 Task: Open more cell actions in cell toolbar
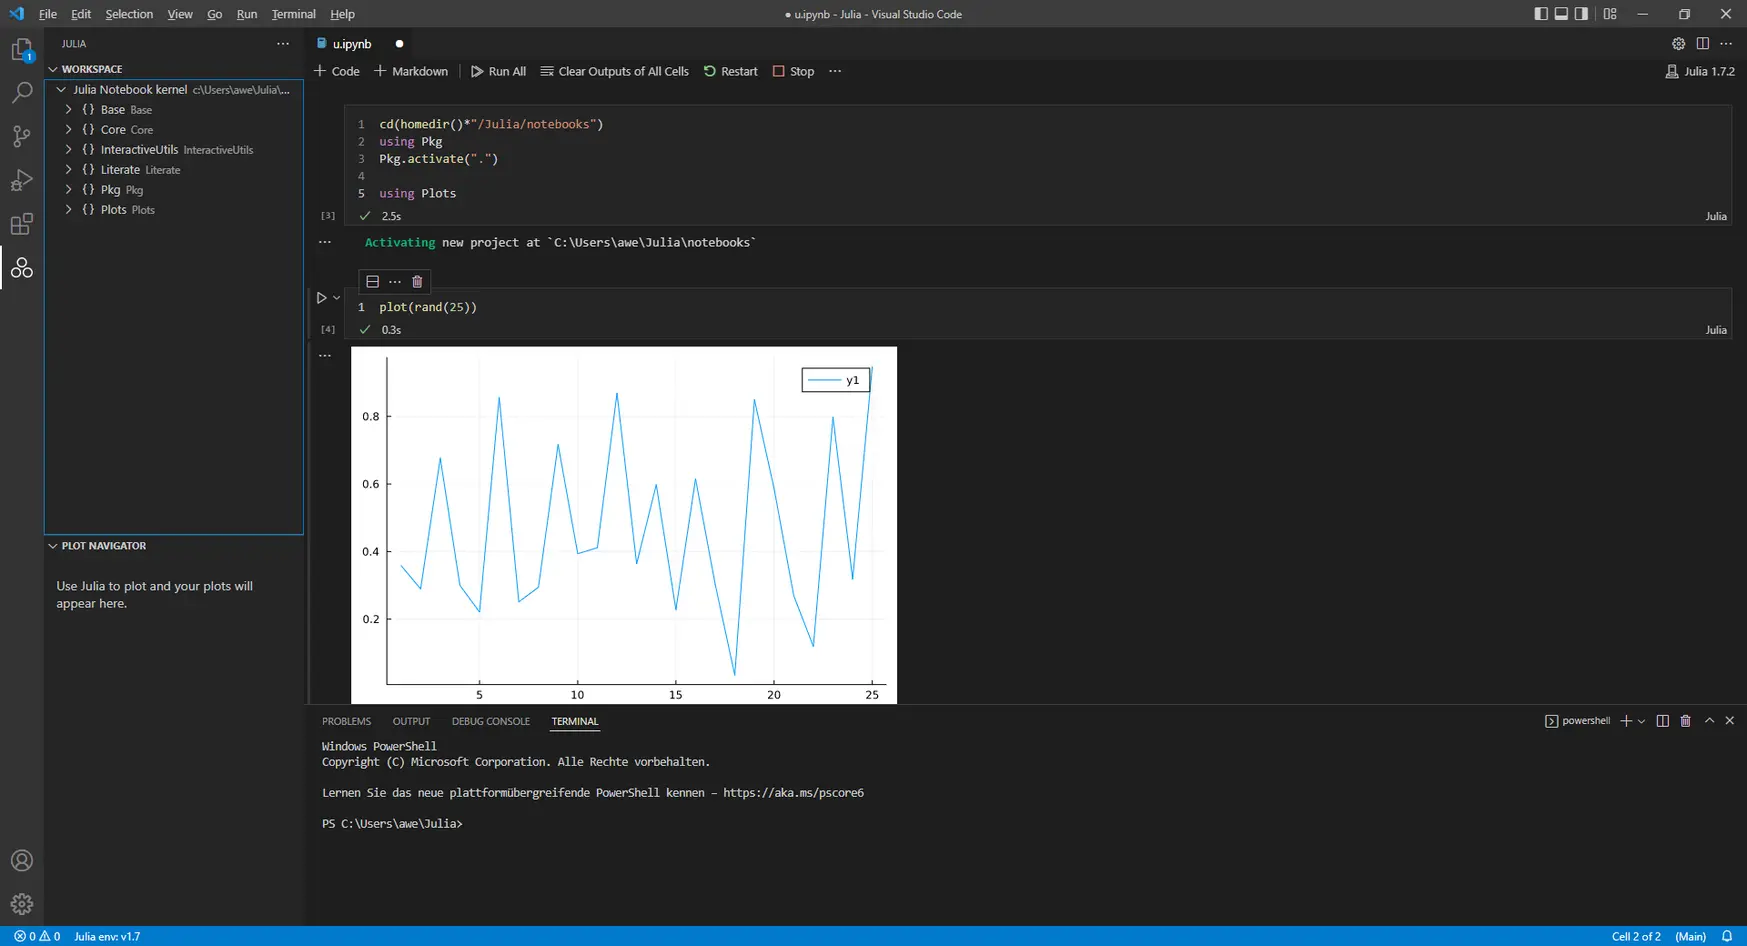395,282
